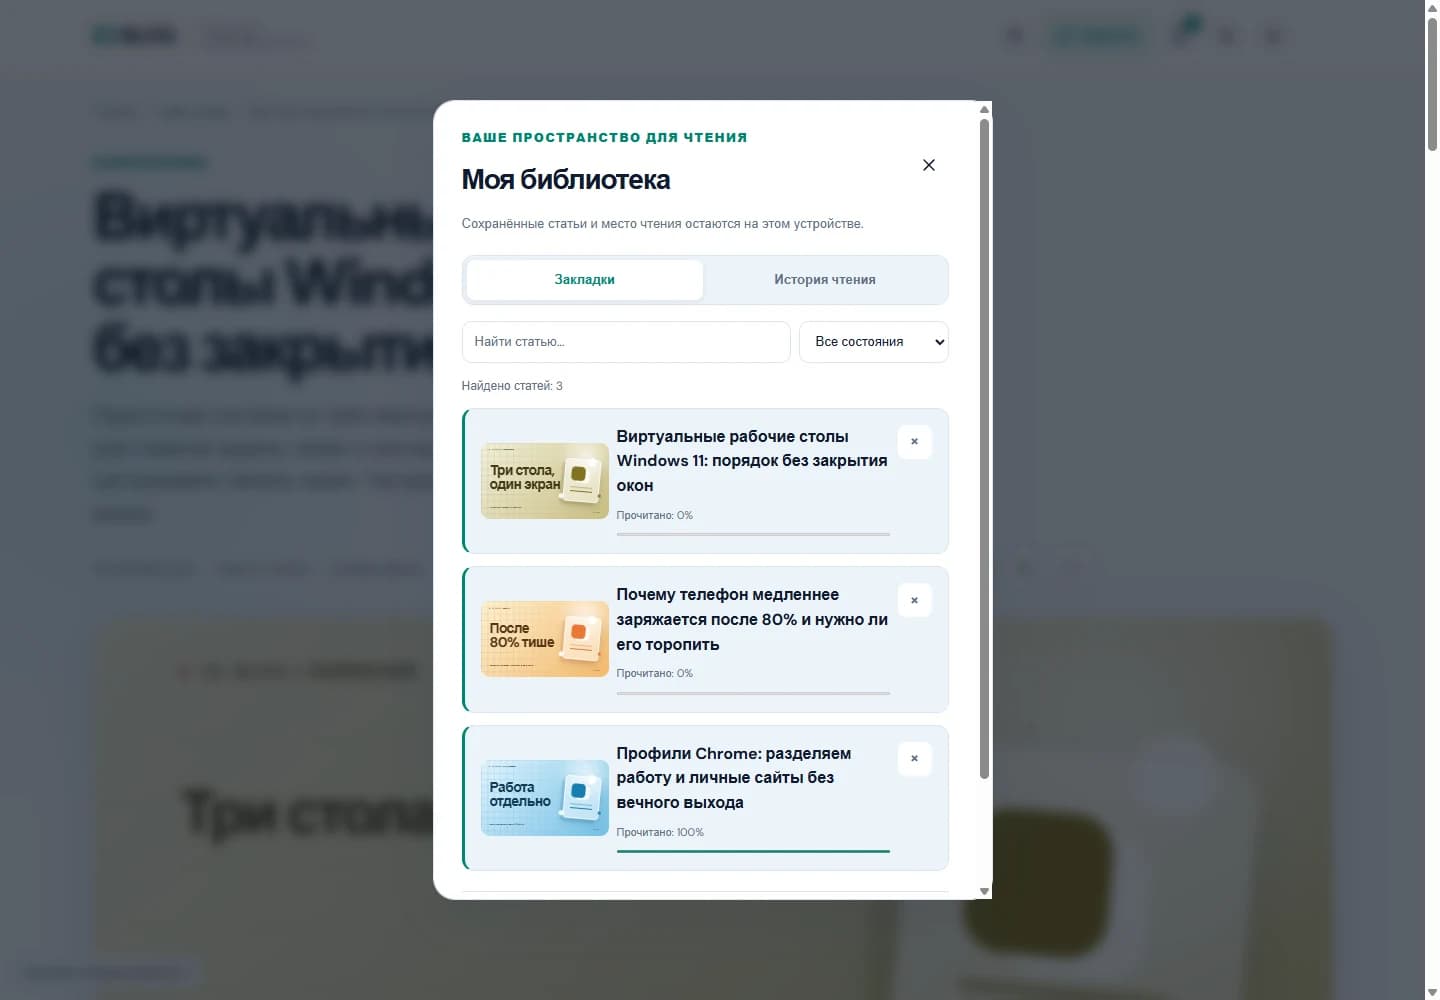The width and height of the screenshot is (1440, 1000).
Task: Click the ВАШЕ ПРОСТРАНСТВО ДЛЯ ЧТЕНИЯ label
Action: pyautogui.click(x=605, y=137)
